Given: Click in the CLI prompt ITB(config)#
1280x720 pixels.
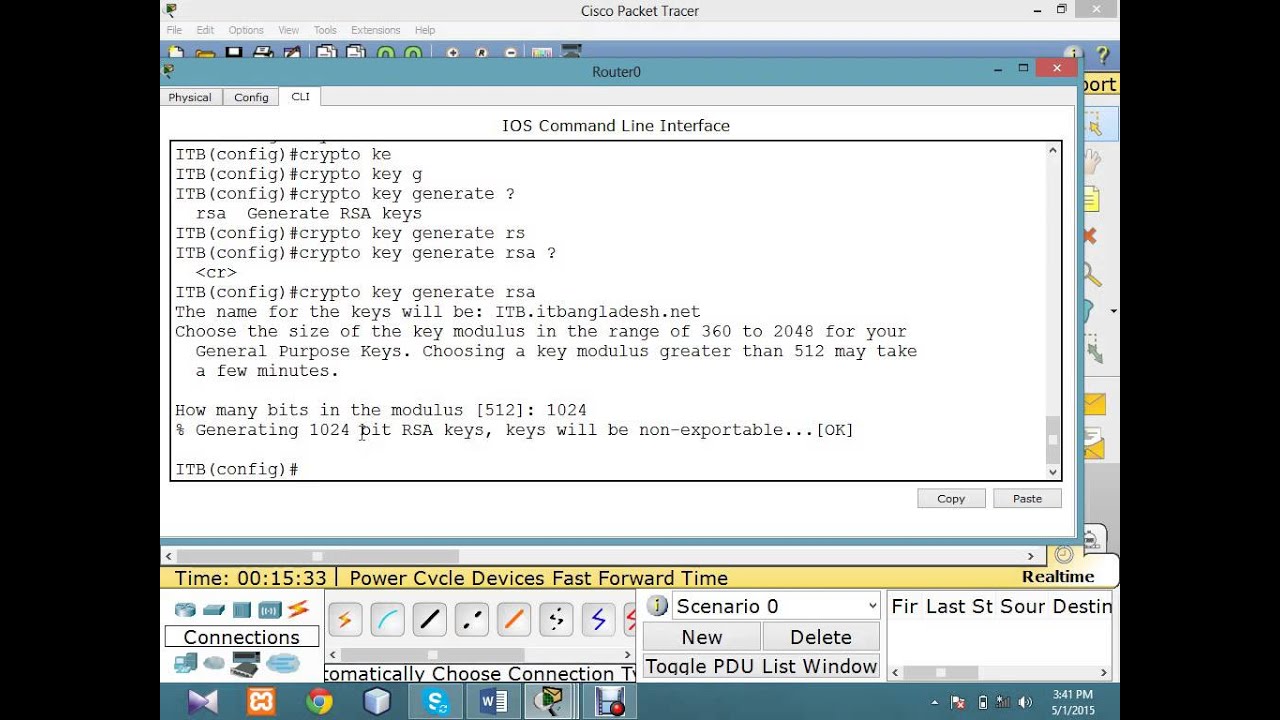Looking at the screenshot, I should click(x=237, y=469).
